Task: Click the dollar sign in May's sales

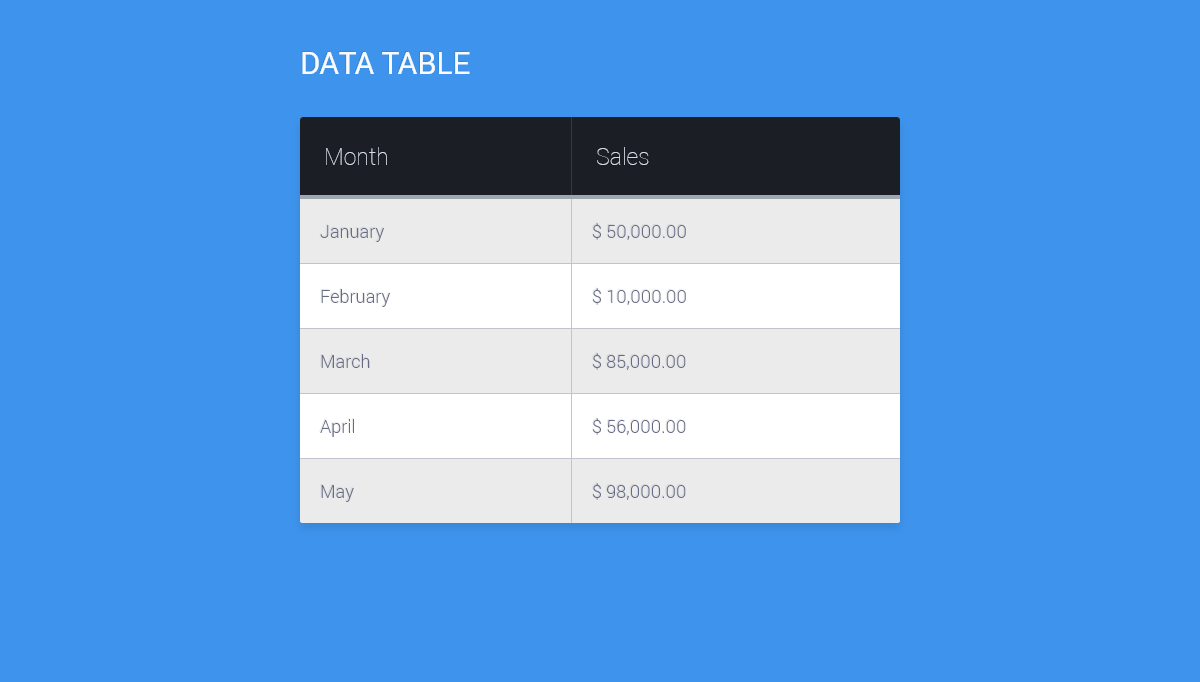Action: coord(597,492)
